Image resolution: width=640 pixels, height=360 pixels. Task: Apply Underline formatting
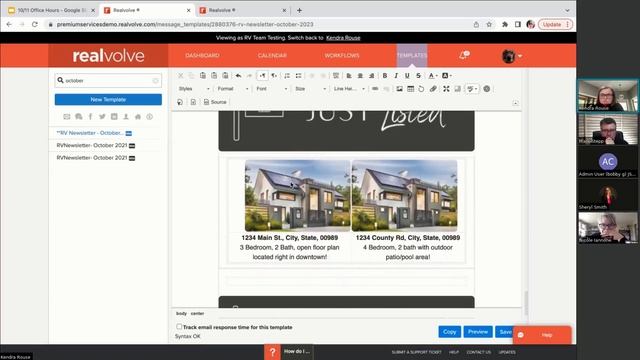point(407,76)
